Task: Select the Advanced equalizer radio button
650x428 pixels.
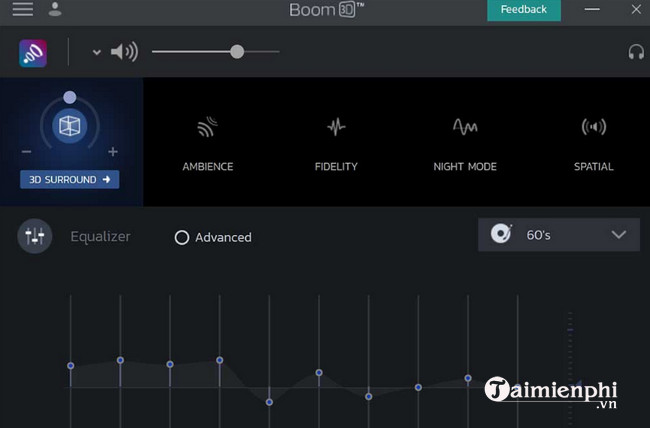Action: (182, 238)
